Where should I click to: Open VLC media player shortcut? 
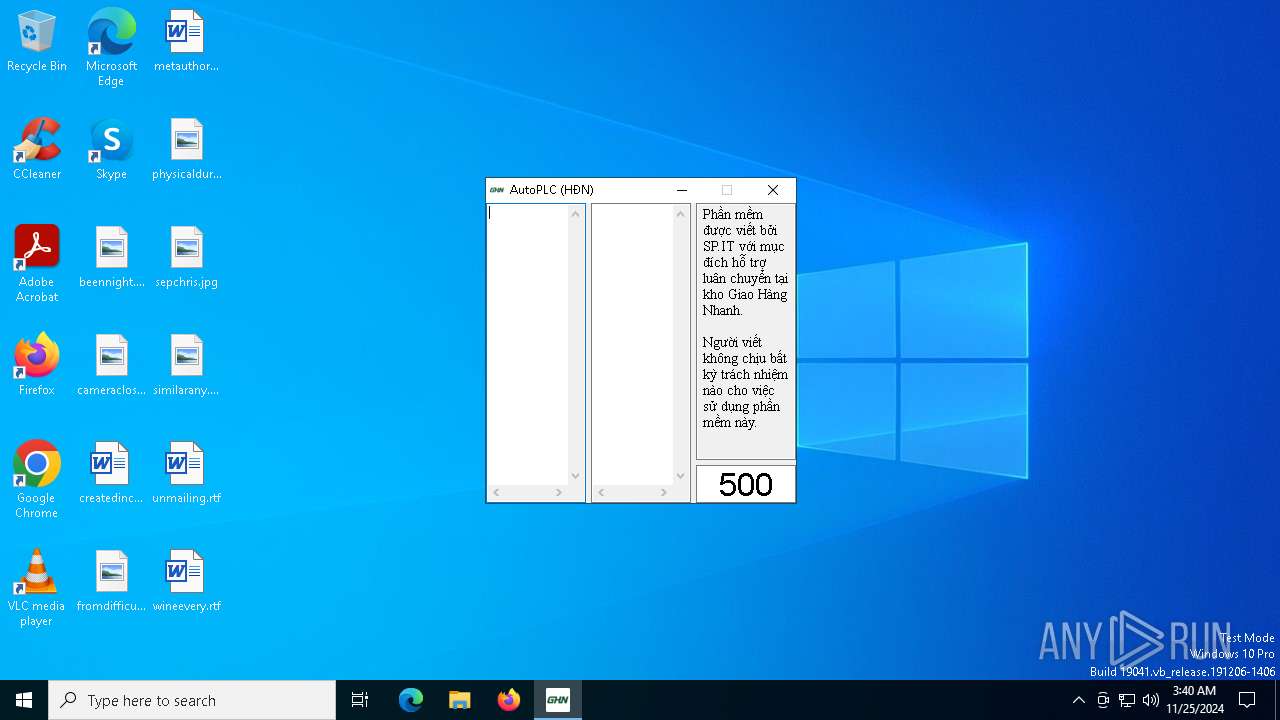pos(37,588)
